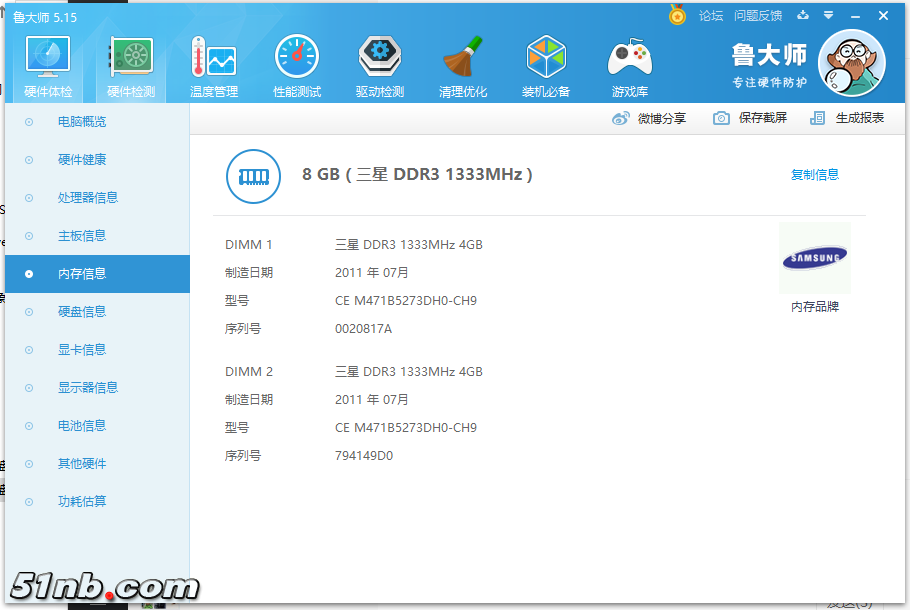Select the 硬件检测 hardware detection icon
Viewport: 910px width, 610px height.
click(130, 65)
